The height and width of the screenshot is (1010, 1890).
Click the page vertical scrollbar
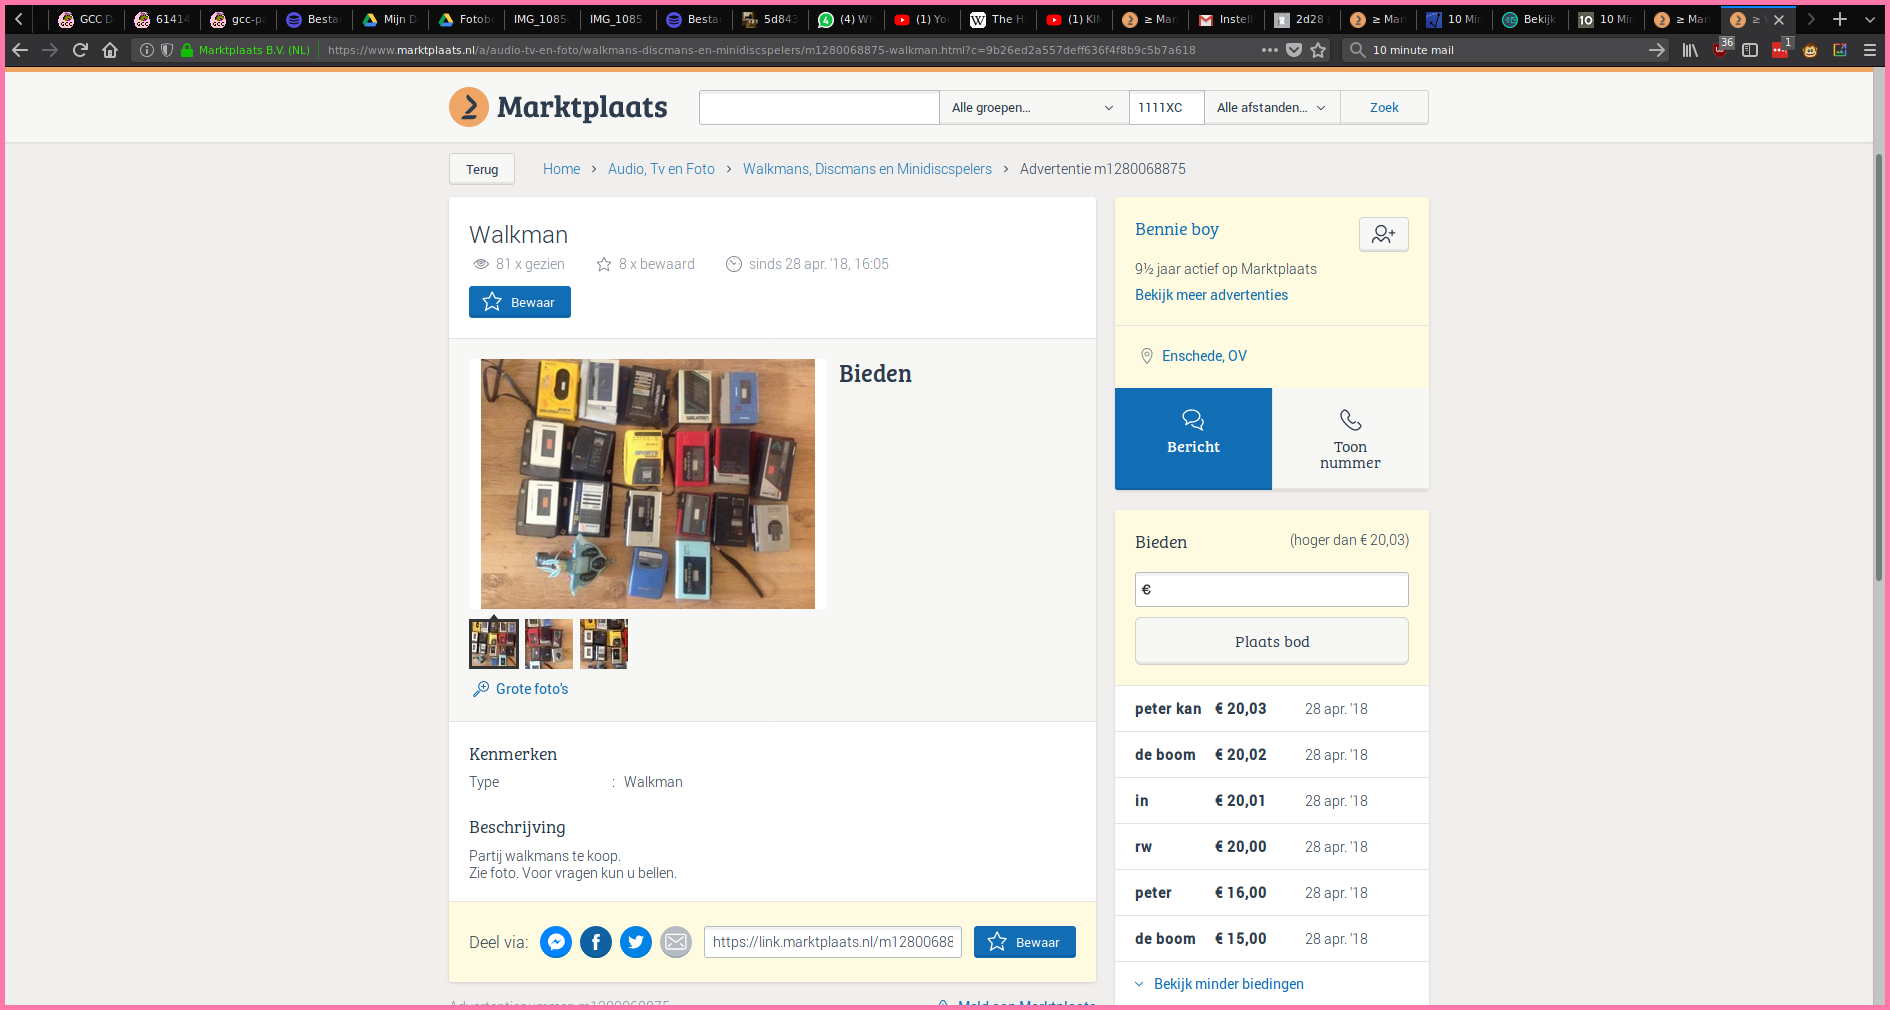(x=1879, y=370)
